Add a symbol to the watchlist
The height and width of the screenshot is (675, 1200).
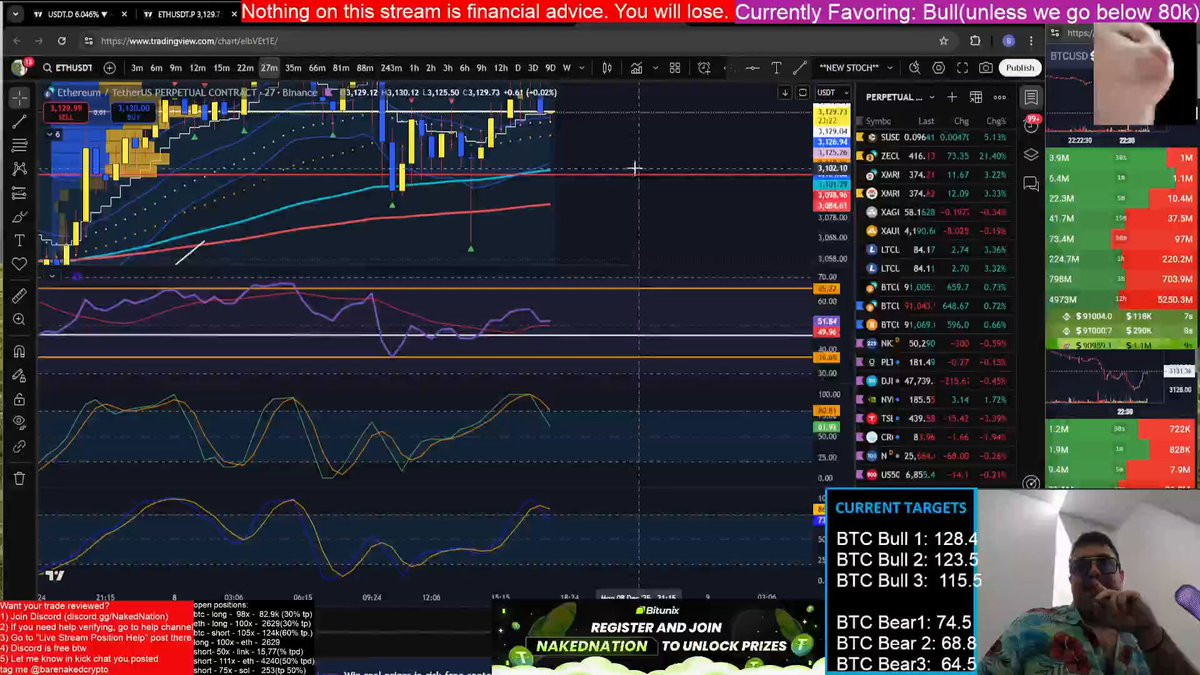point(952,97)
